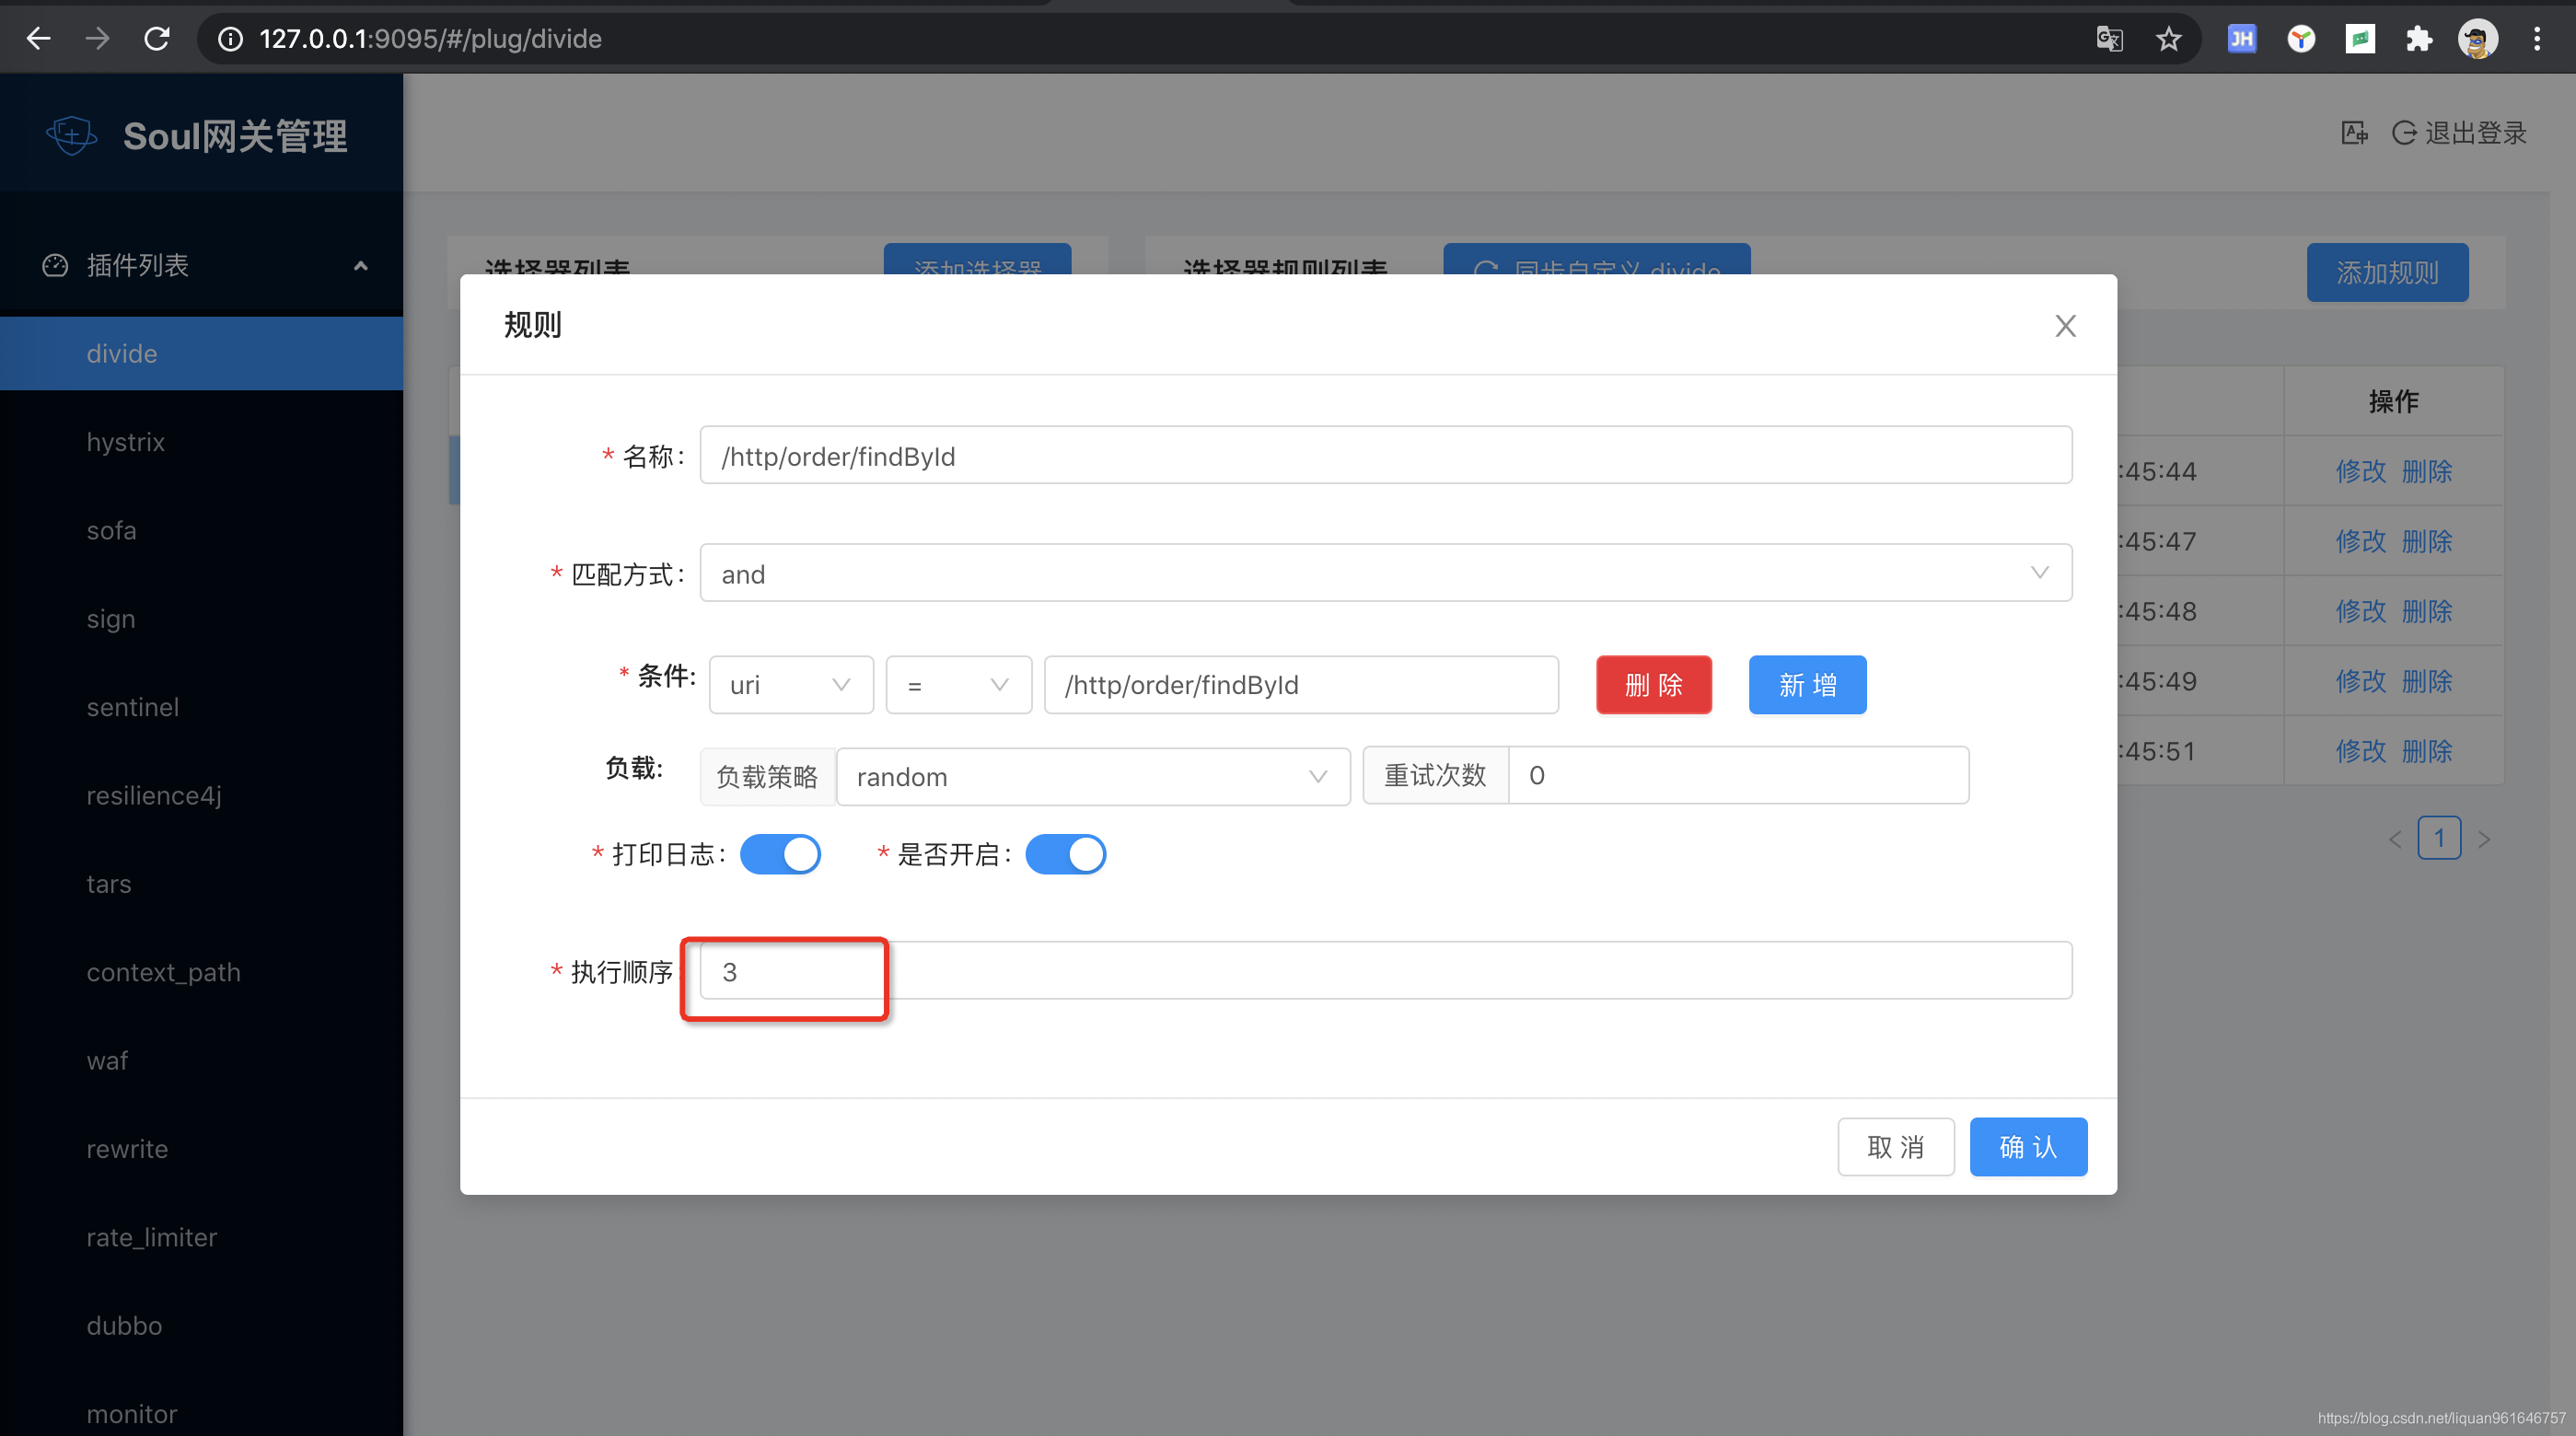This screenshot has height=1436, width=2576.
Task: Click the blue 新增 condition button
Action: click(x=1807, y=685)
